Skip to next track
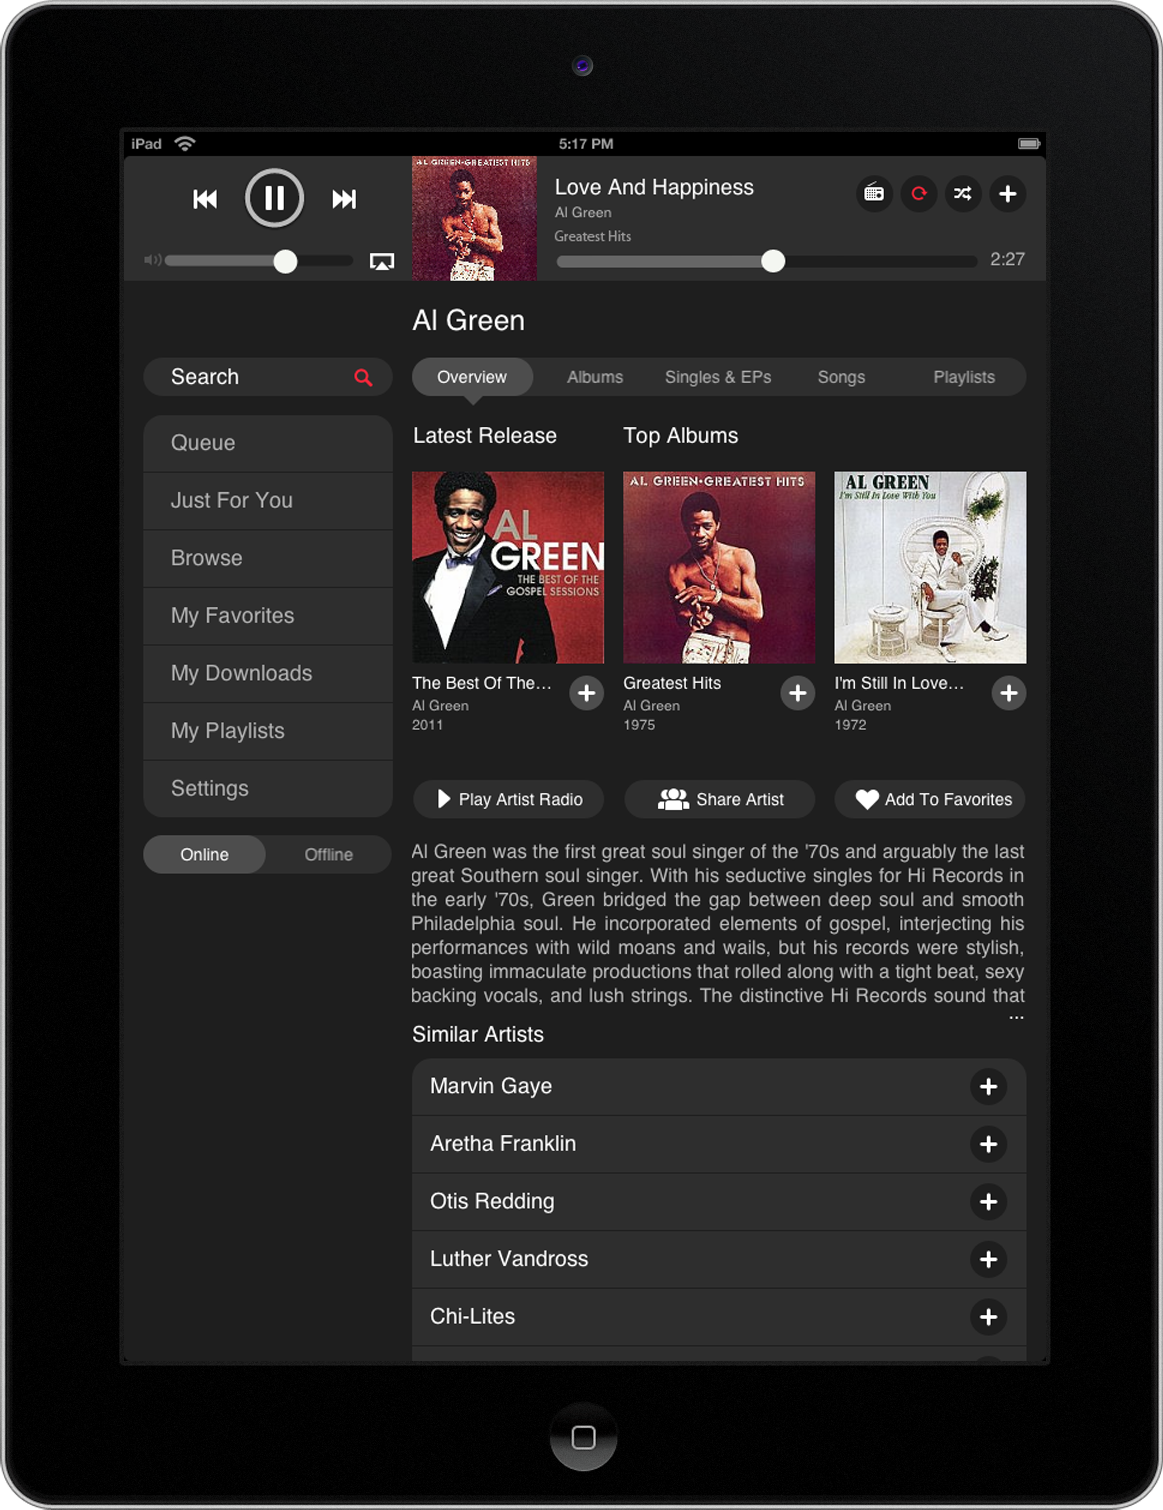This screenshot has width=1163, height=1510. coord(344,199)
